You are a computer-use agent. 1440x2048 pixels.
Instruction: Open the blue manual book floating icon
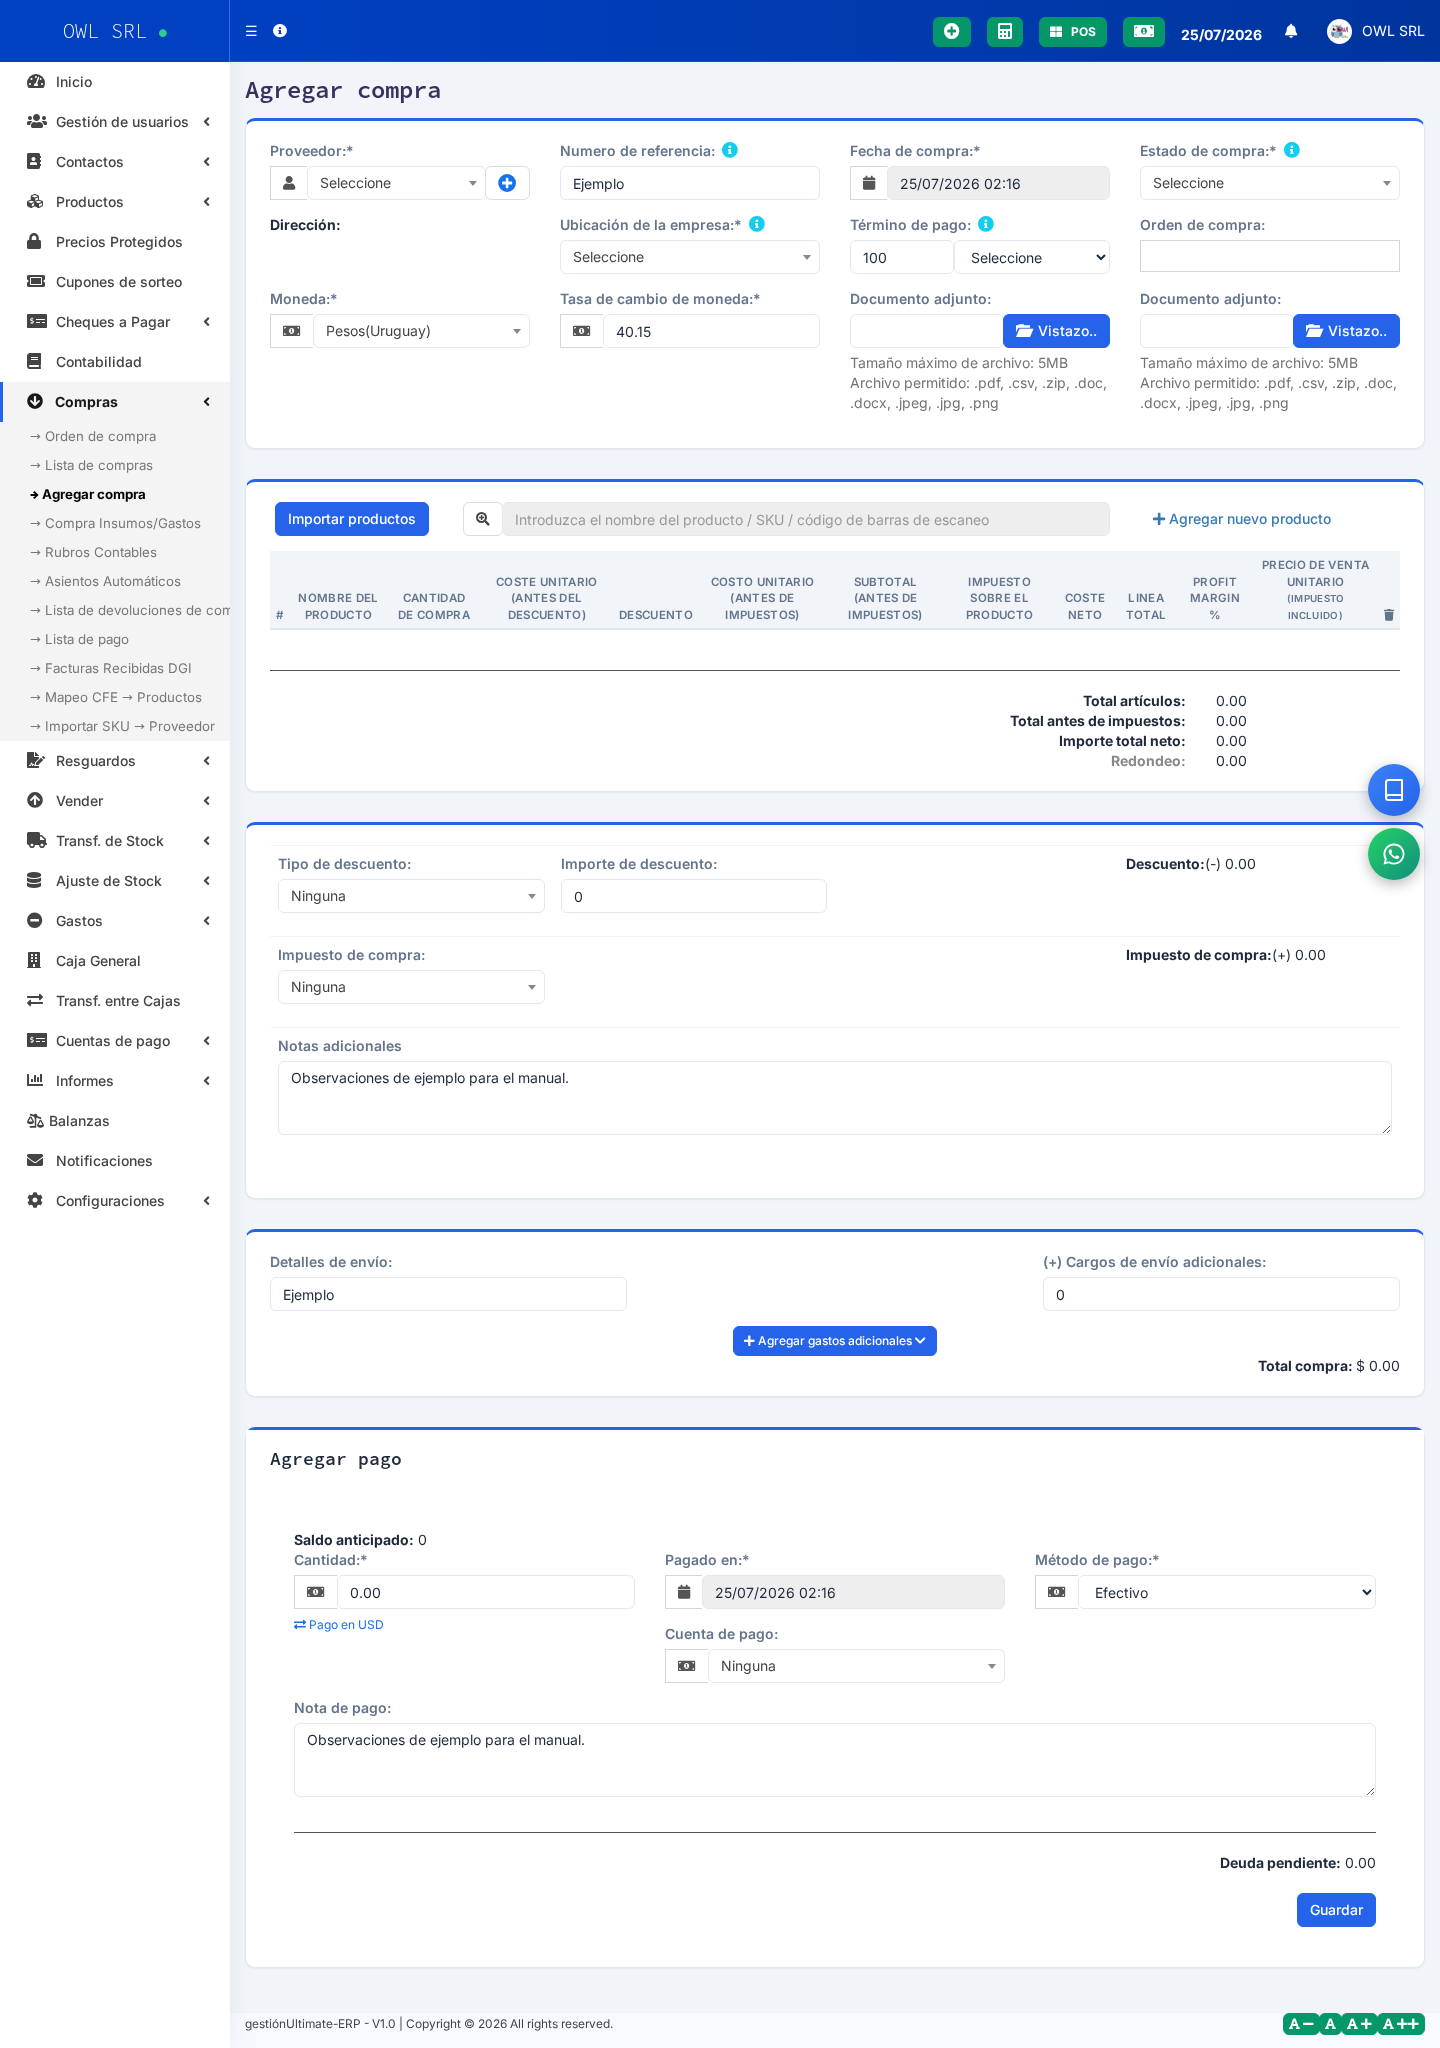point(1394,790)
